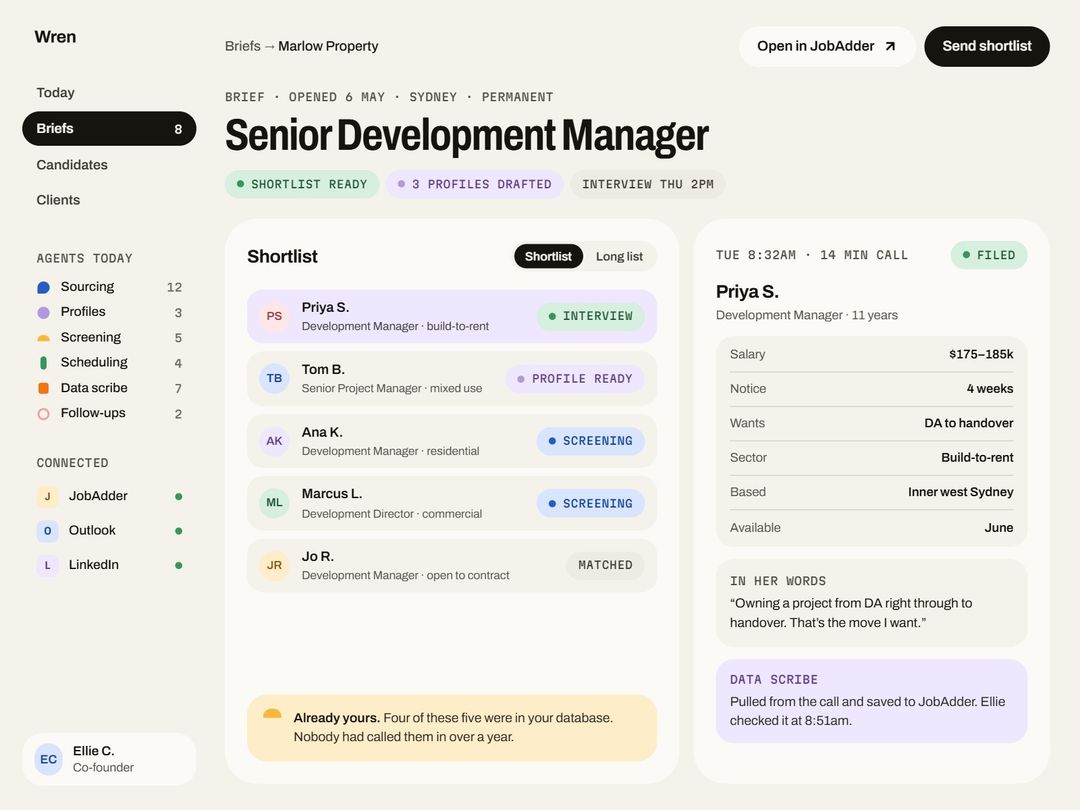The width and height of the screenshot is (1080, 810).
Task: Click the purple Profiles agent dot
Action: pyautogui.click(x=43, y=313)
